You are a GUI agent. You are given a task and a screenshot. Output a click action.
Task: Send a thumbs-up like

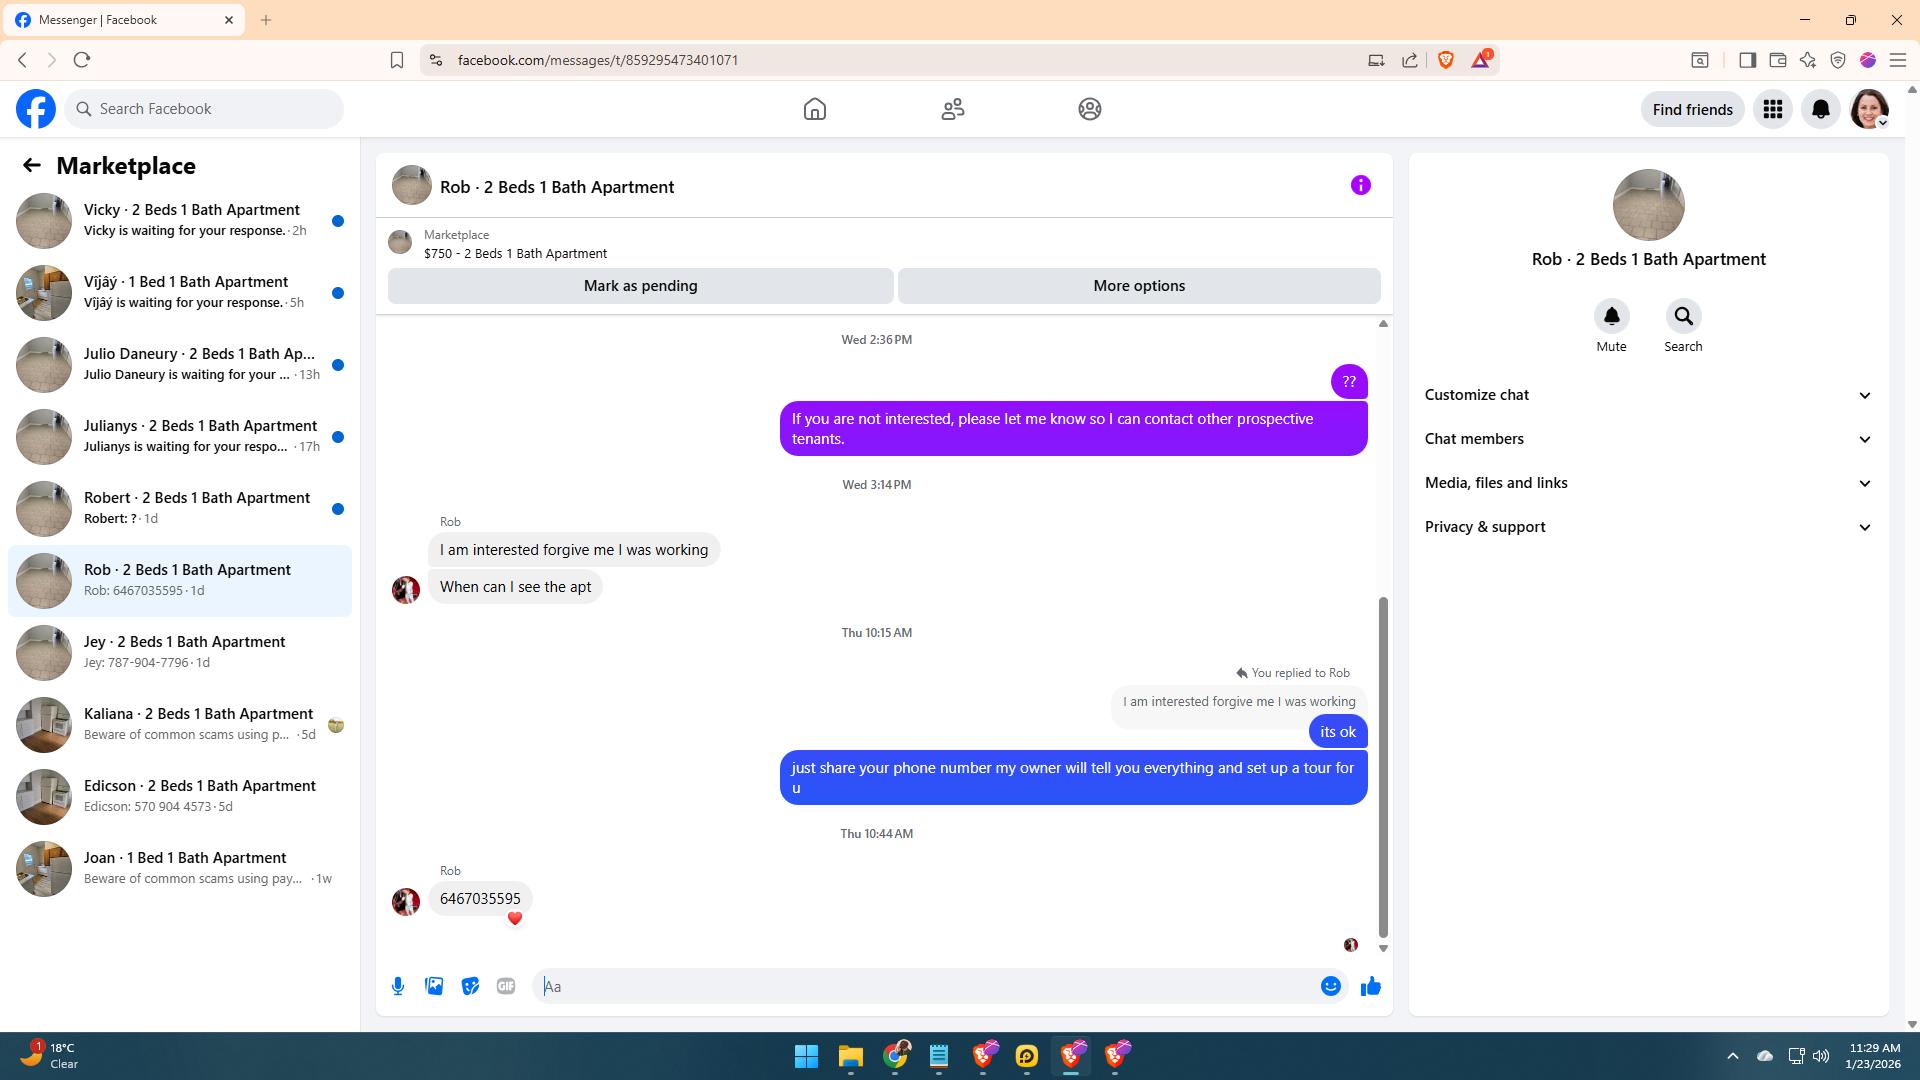(x=1370, y=986)
